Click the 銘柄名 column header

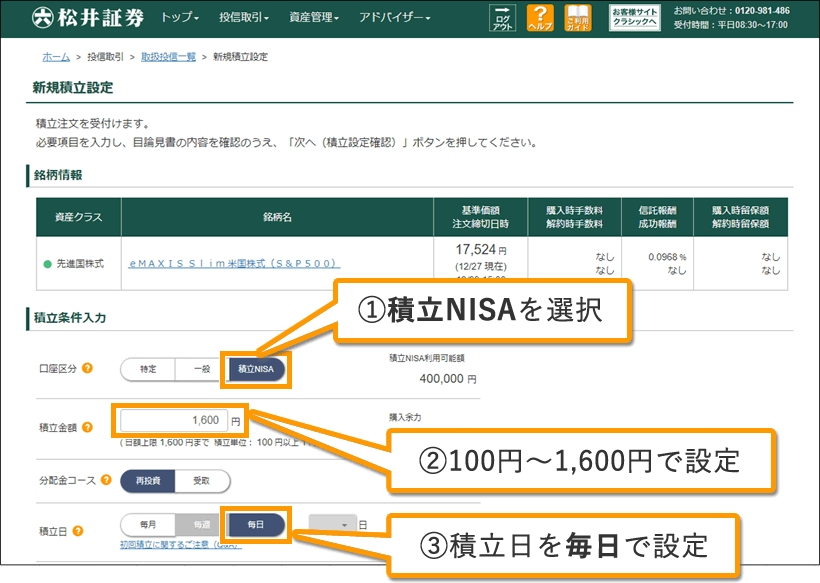pos(277,217)
